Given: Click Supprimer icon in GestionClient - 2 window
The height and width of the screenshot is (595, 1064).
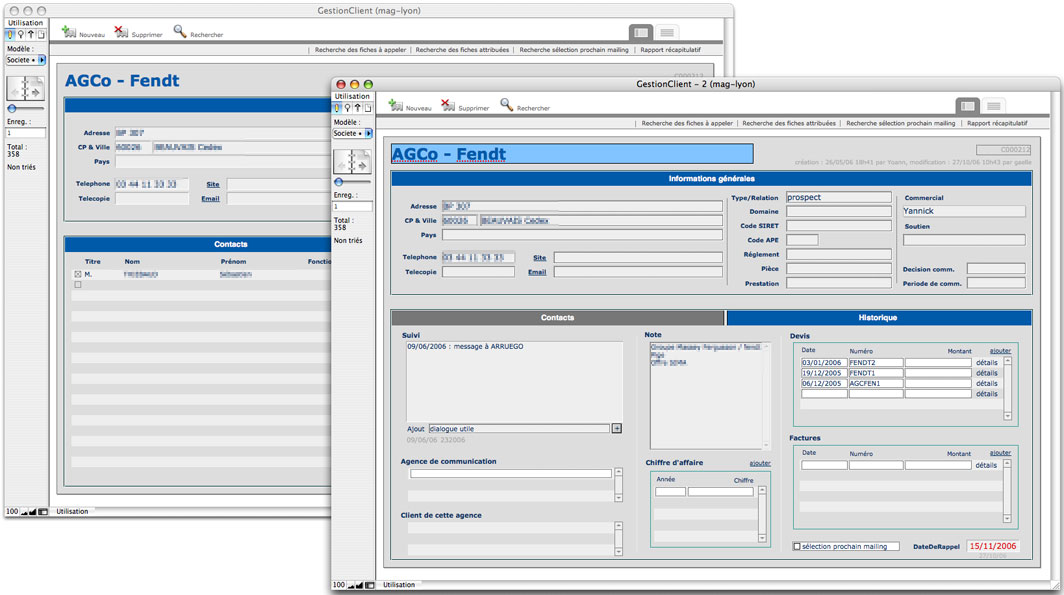Looking at the screenshot, I should point(448,105).
